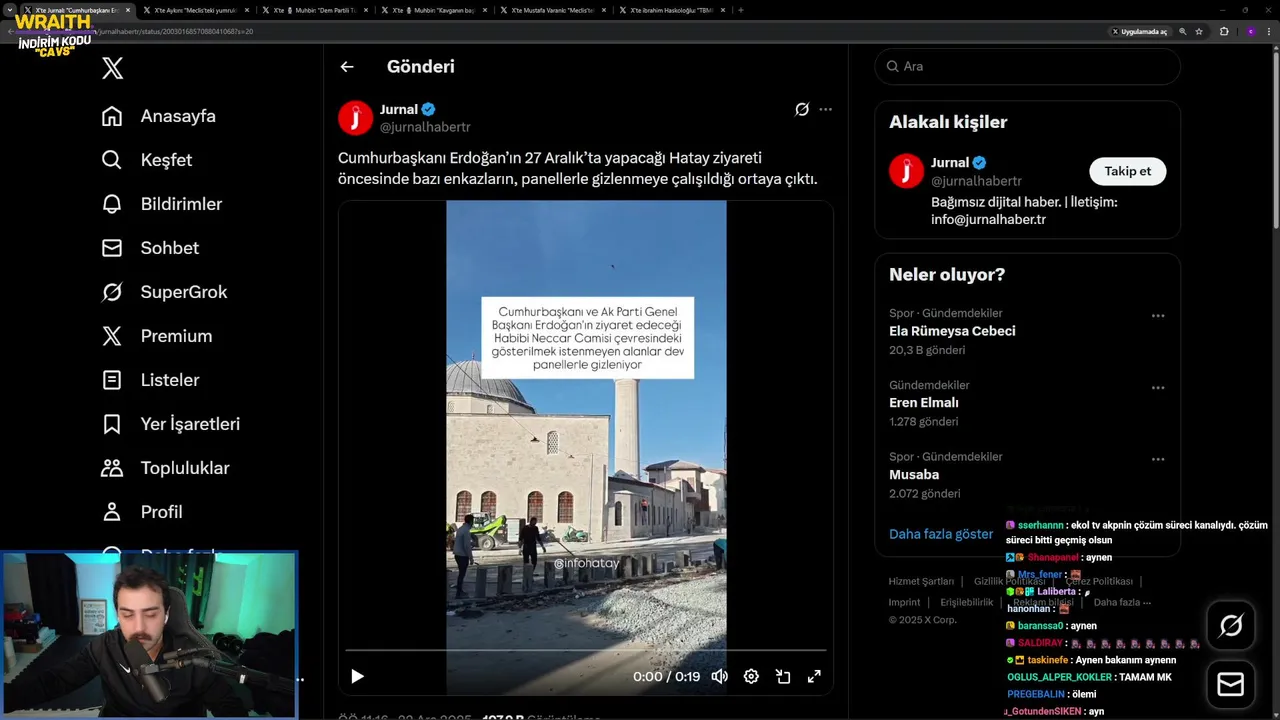Open Erişilebilirlik footer link
This screenshot has height=720, width=1280.
coord(967,602)
